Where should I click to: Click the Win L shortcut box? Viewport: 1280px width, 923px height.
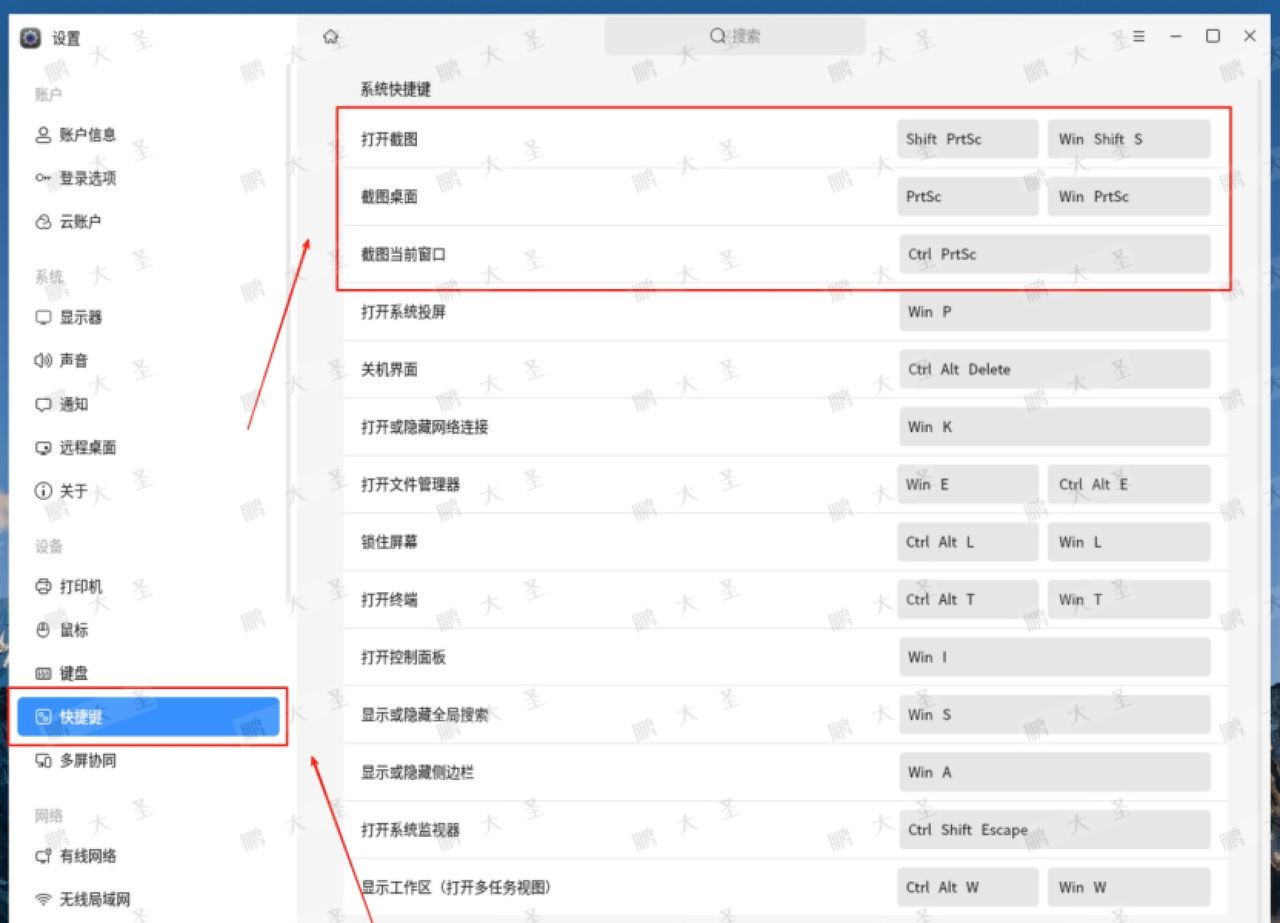[1129, 542]
